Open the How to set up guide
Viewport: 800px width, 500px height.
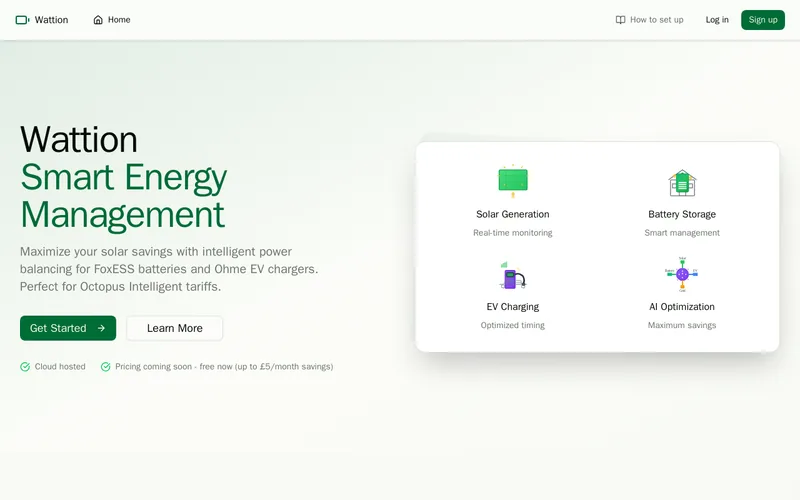649,20
